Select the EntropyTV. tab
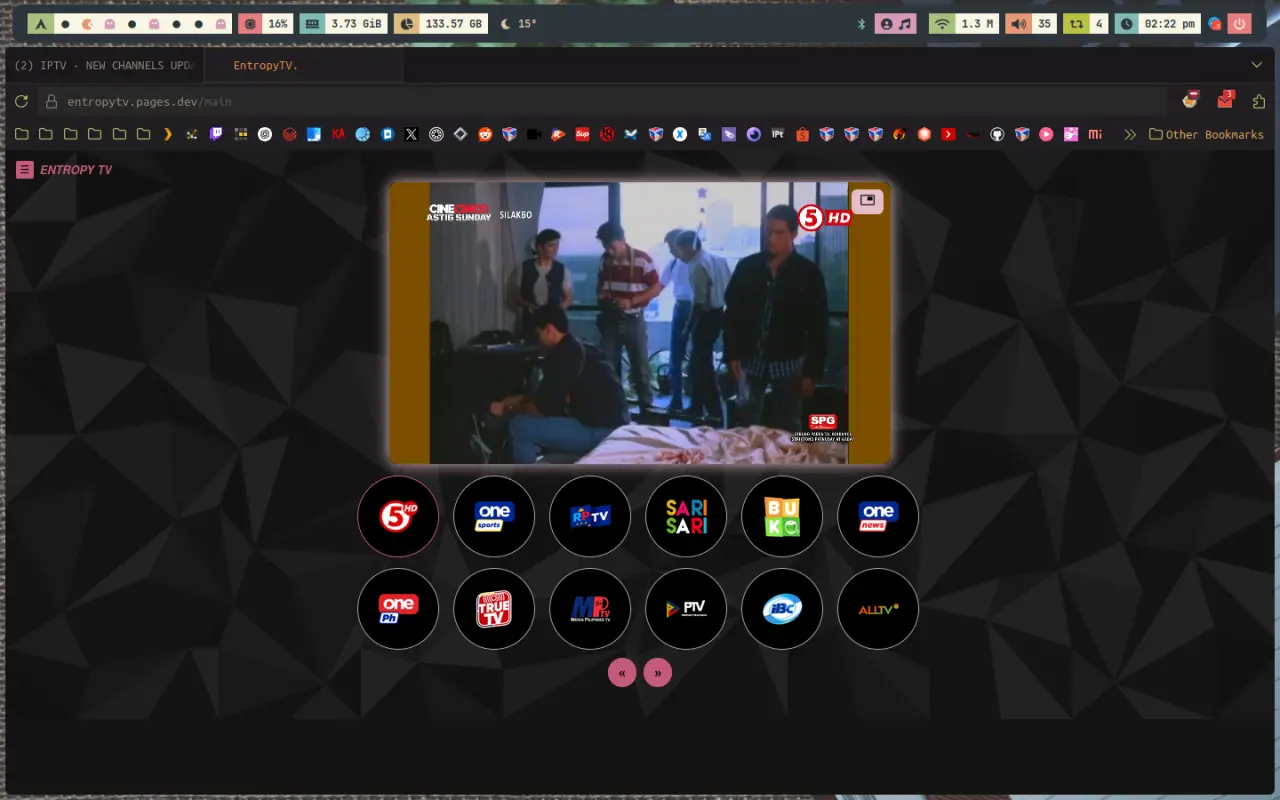This screenshot has height=800, width=1280. tap(304, 65)
